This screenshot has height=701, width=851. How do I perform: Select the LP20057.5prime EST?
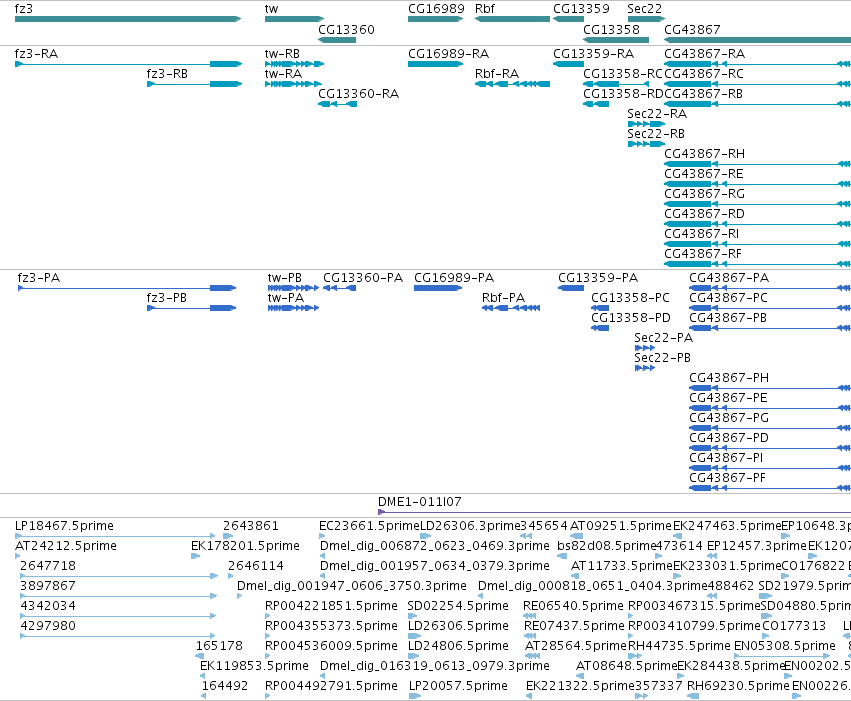(x=414, y=696)
